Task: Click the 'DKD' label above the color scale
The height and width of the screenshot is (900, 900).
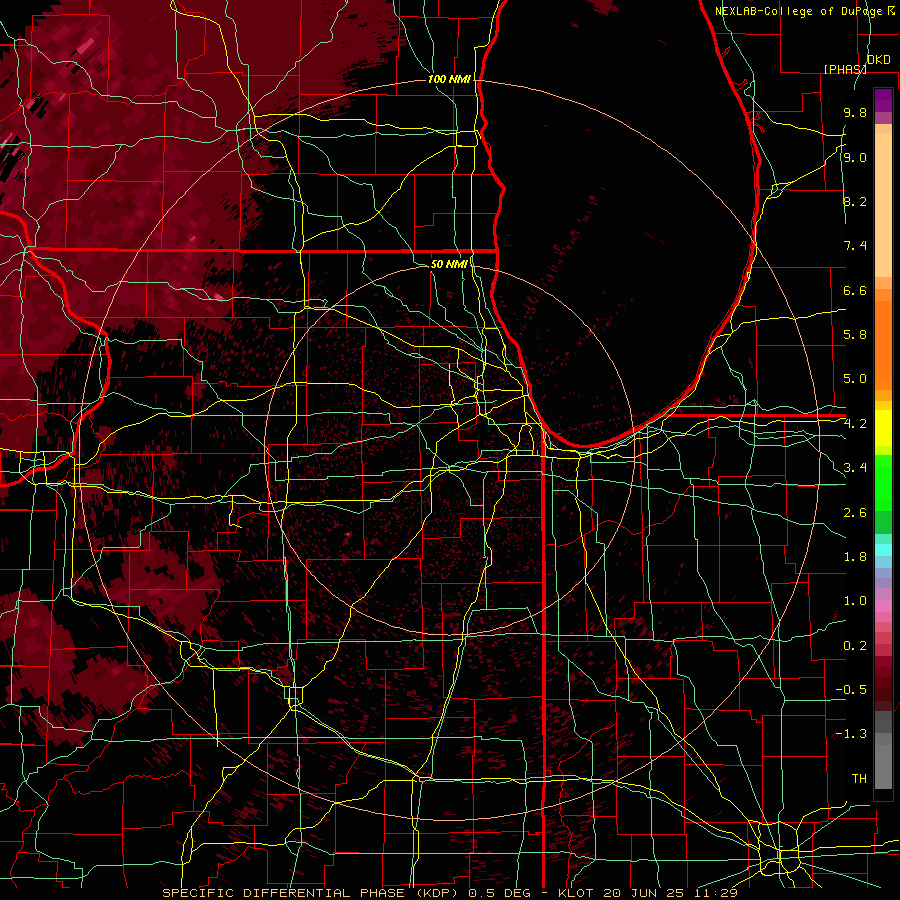Action: (x=879, y=60)
